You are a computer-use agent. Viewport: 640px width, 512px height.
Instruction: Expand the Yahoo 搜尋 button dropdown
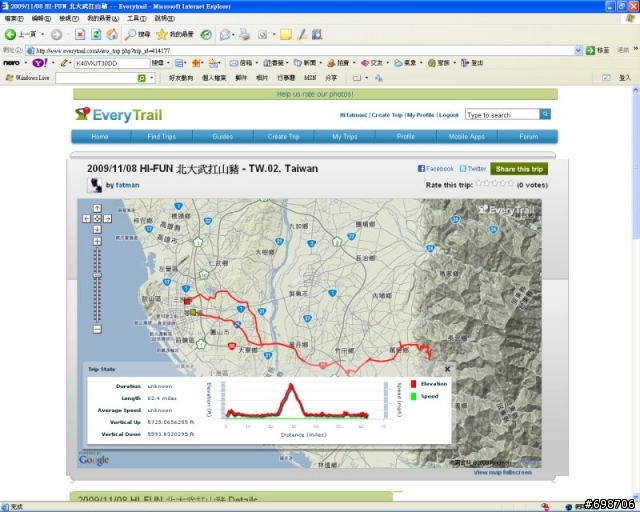coord(168,63)
